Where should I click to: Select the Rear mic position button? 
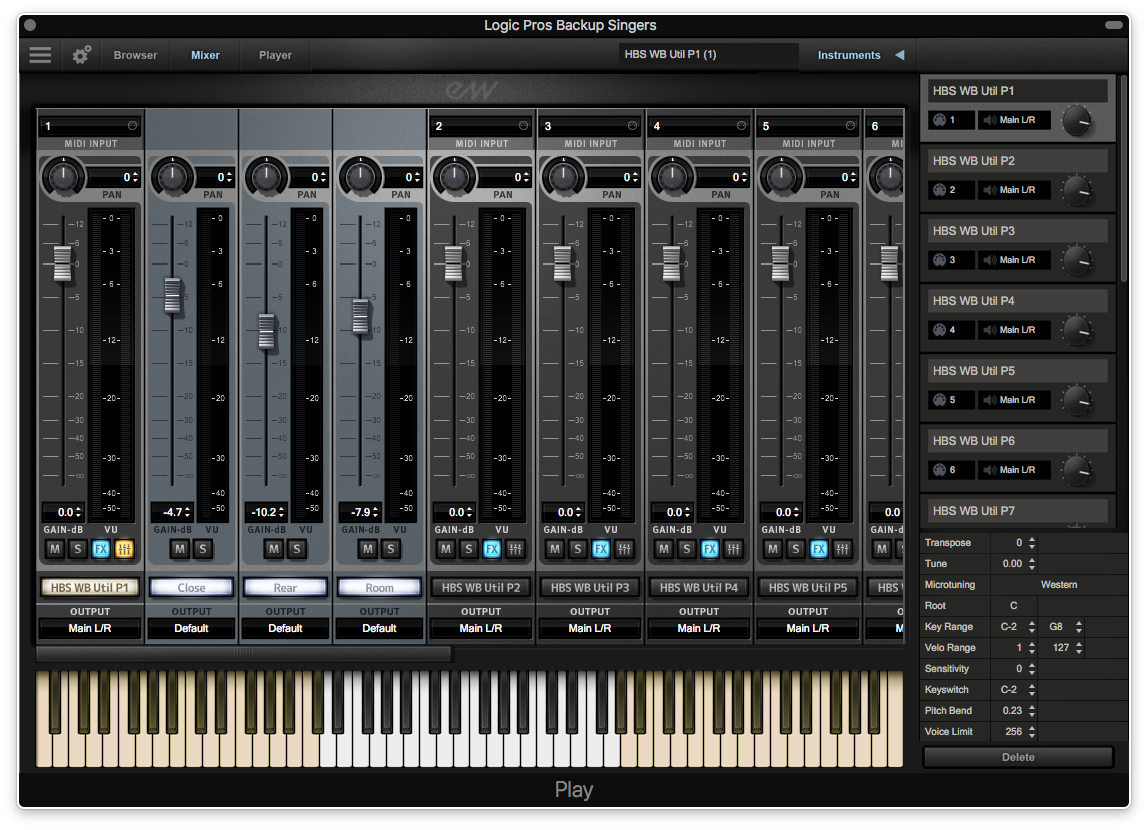285,588
